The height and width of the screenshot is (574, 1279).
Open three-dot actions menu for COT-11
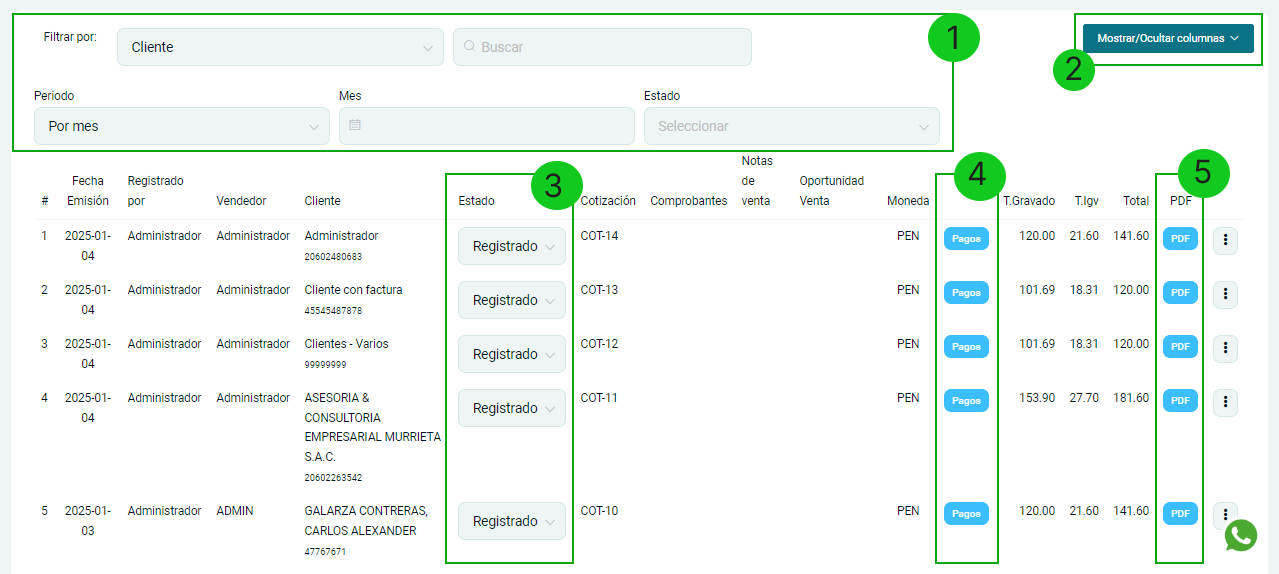coord(1225,402)
